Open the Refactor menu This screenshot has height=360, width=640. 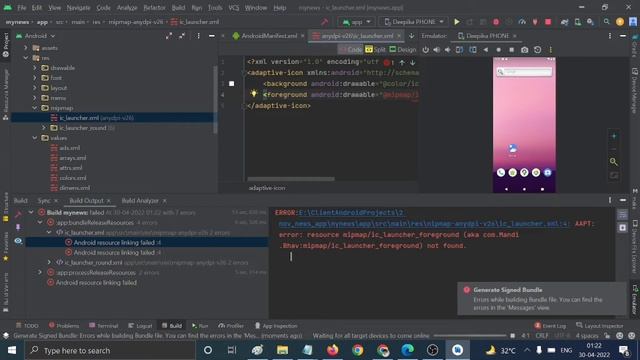[154, 8]
